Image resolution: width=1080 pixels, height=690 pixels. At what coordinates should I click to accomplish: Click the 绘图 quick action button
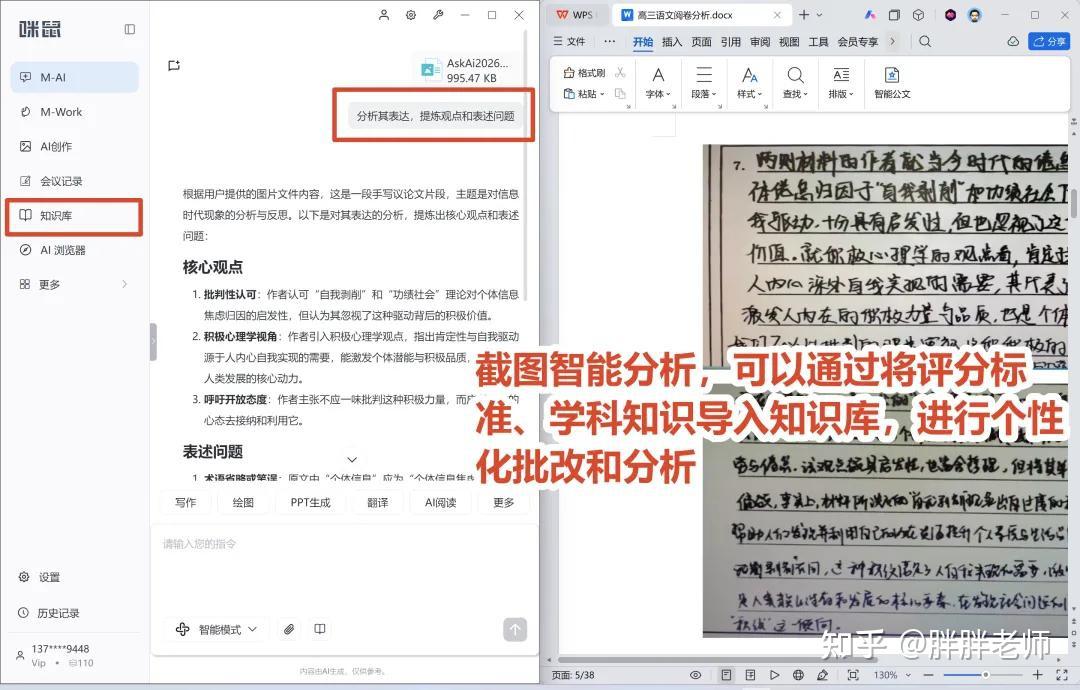point(242,503)
